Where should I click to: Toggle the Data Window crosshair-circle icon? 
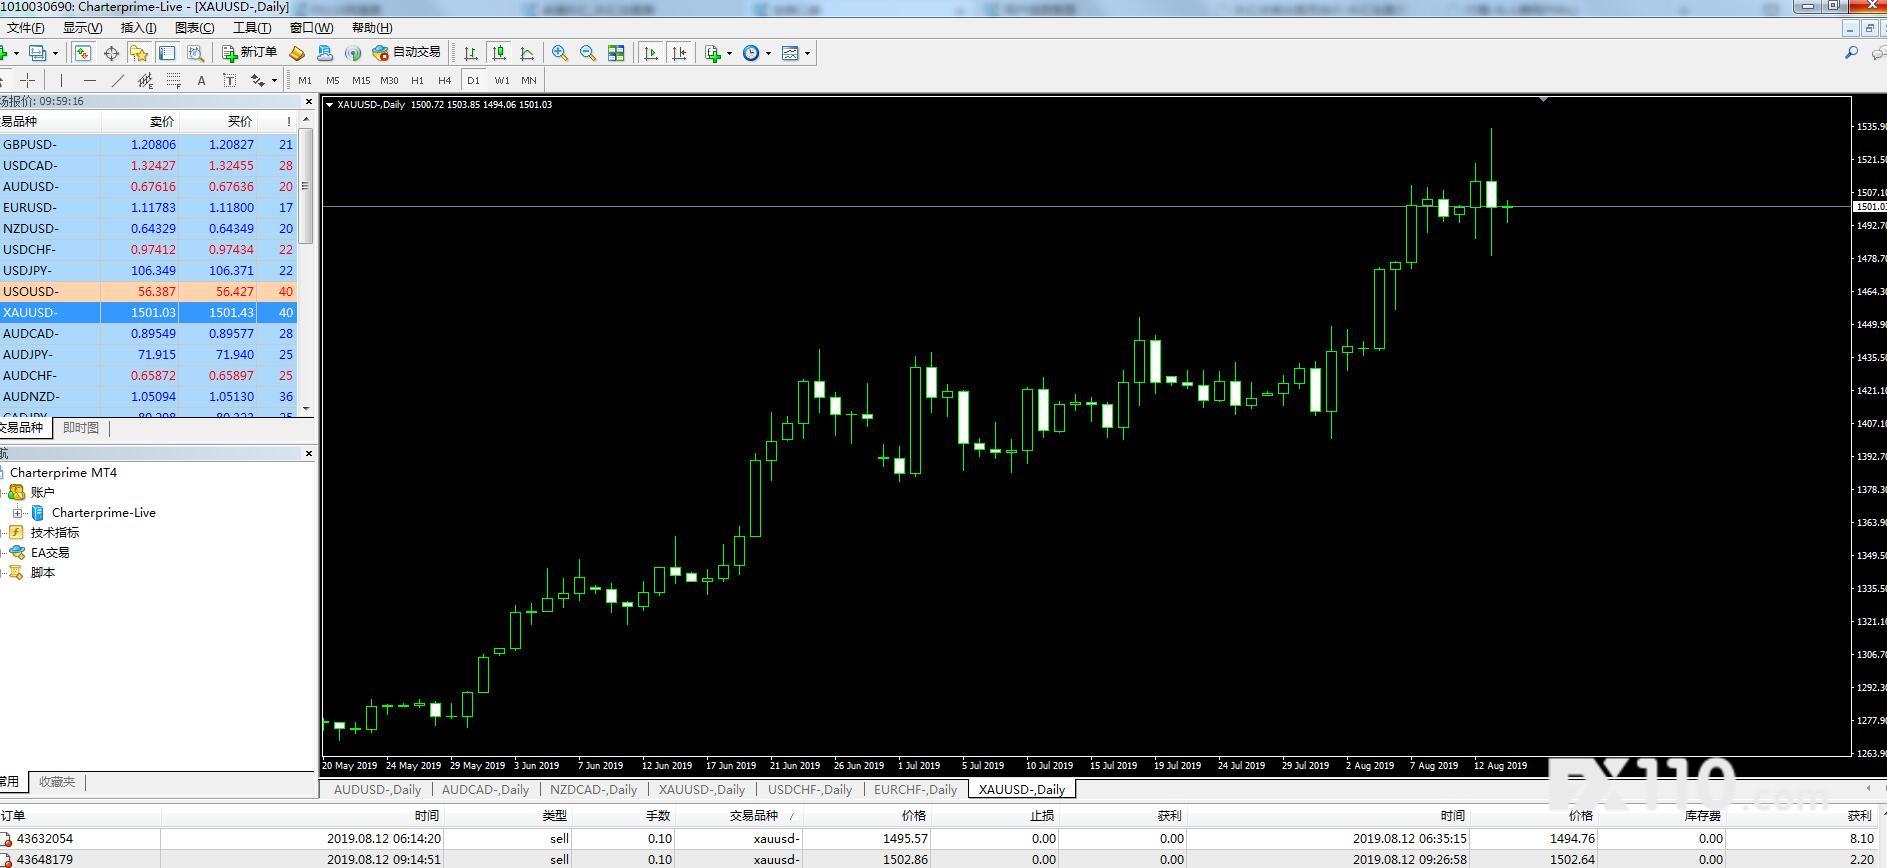point(111,53)
